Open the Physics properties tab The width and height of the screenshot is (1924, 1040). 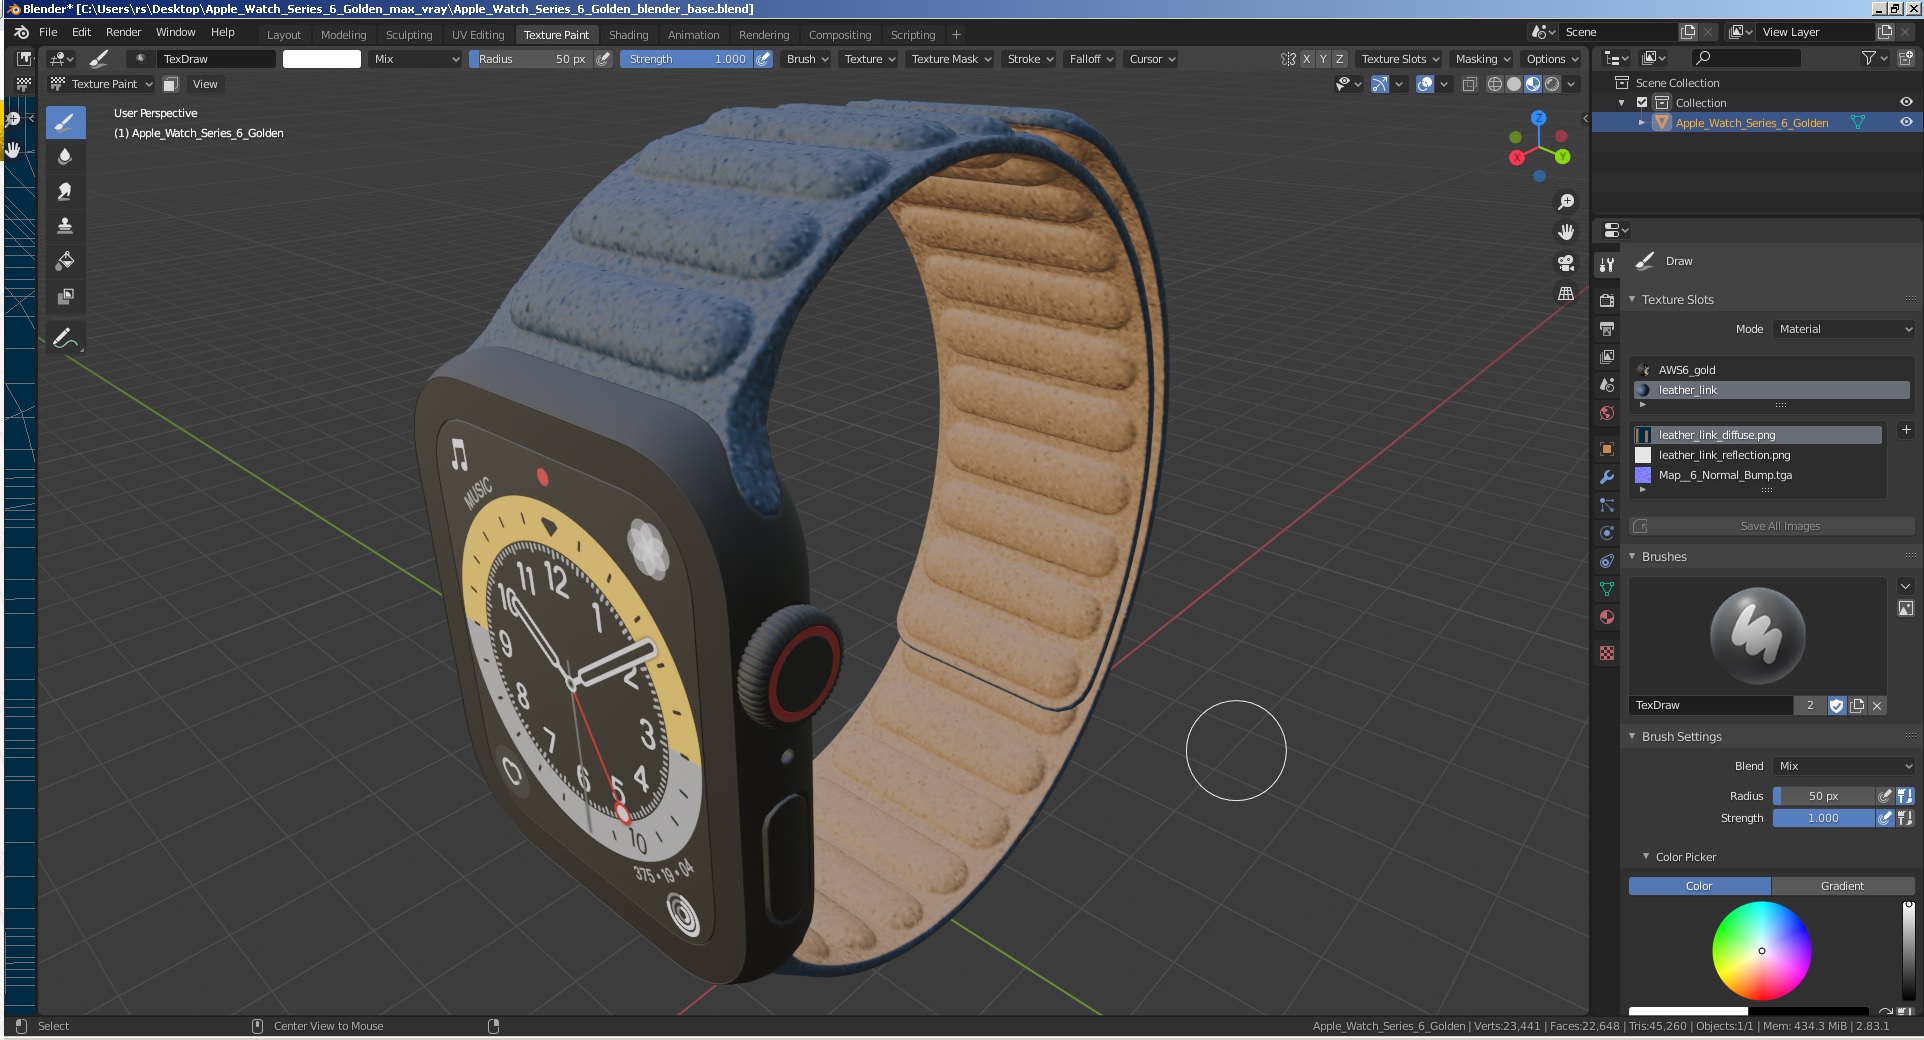1607,533
